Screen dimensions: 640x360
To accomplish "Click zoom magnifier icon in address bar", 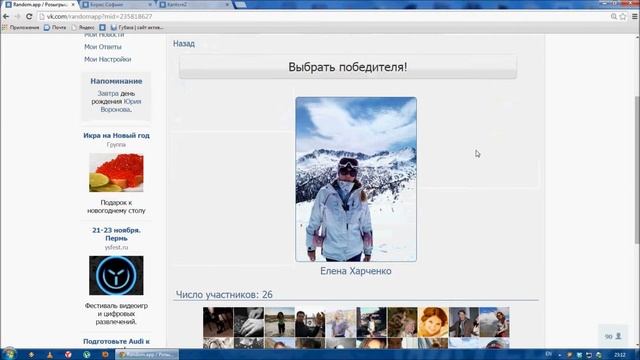I will [x=613, y=16].
